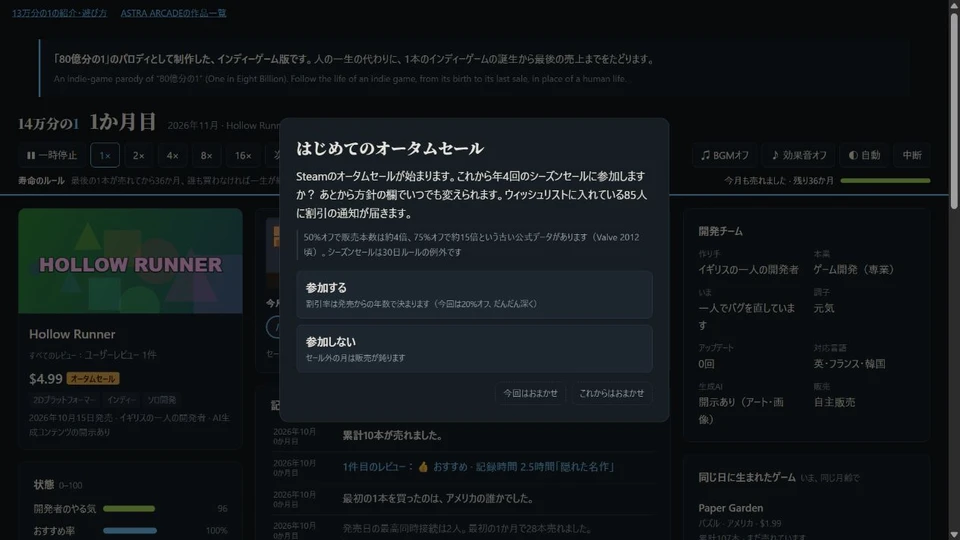Image resolution: width=960 pixels, height=540 pixels.
Task: Click the 残り36か月 lifespan progress bar
Action: (x=885, y=181)
